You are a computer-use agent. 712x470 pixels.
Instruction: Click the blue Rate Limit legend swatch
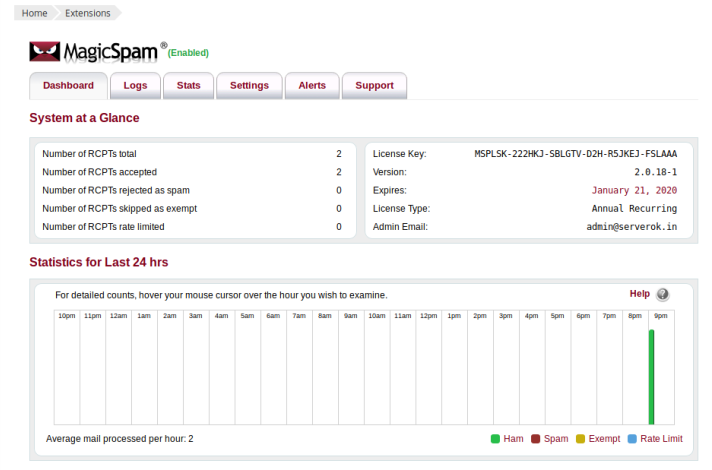coord(632,439)
